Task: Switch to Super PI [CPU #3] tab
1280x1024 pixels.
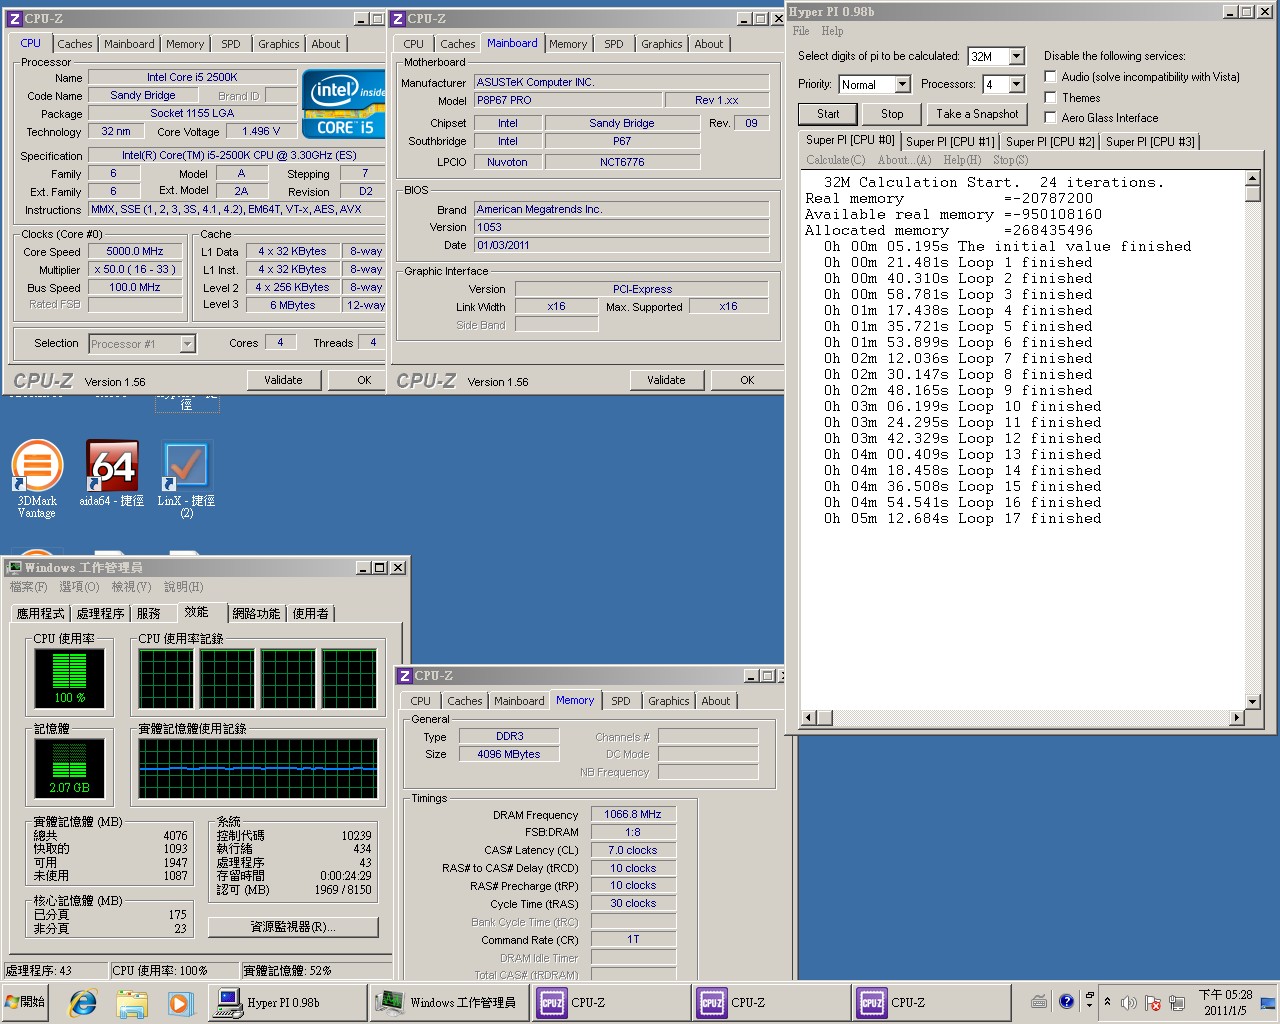Action: pyautogui.click(x=1150, y=142)
